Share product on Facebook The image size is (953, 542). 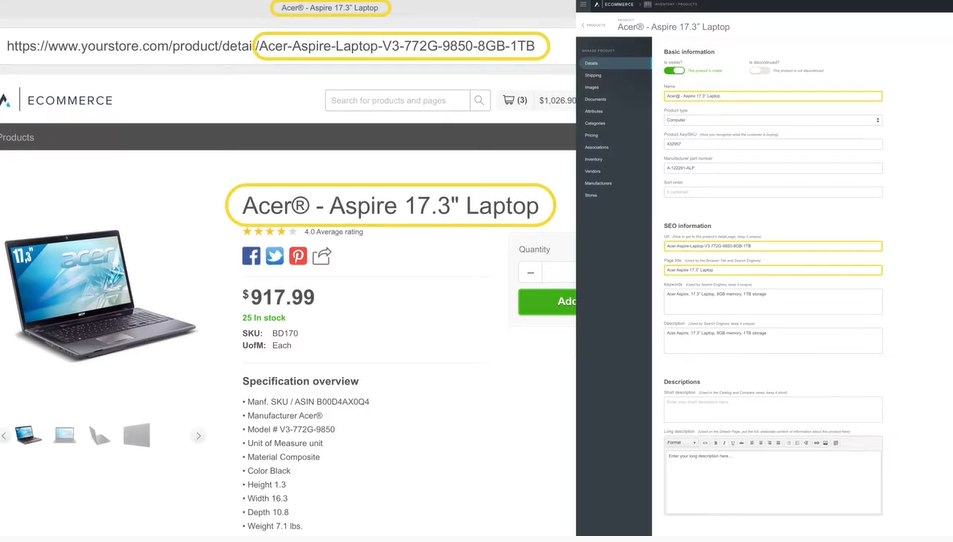point(251,256)
